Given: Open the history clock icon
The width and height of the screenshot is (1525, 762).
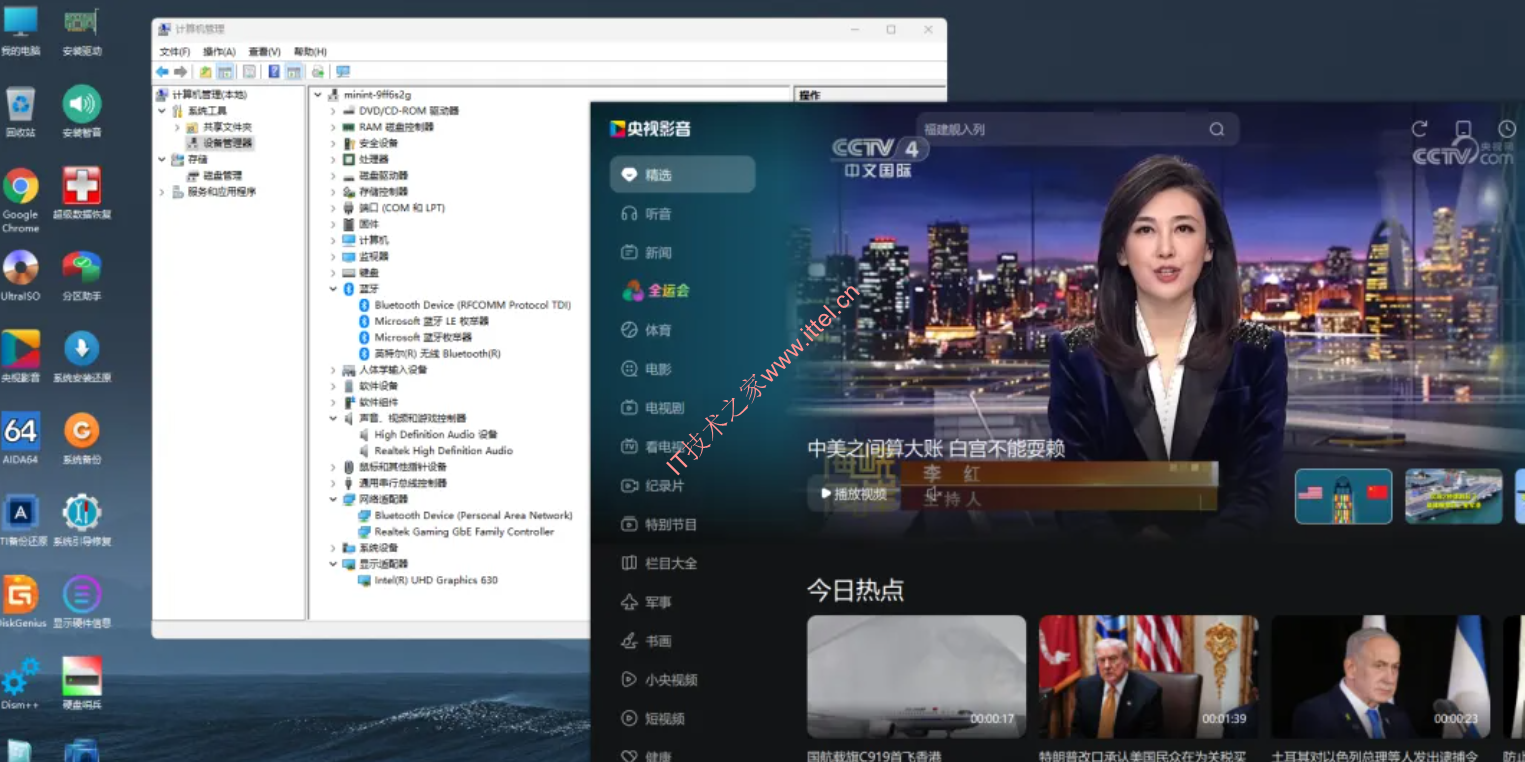Looking at the screenshot, I should 1507,129.
